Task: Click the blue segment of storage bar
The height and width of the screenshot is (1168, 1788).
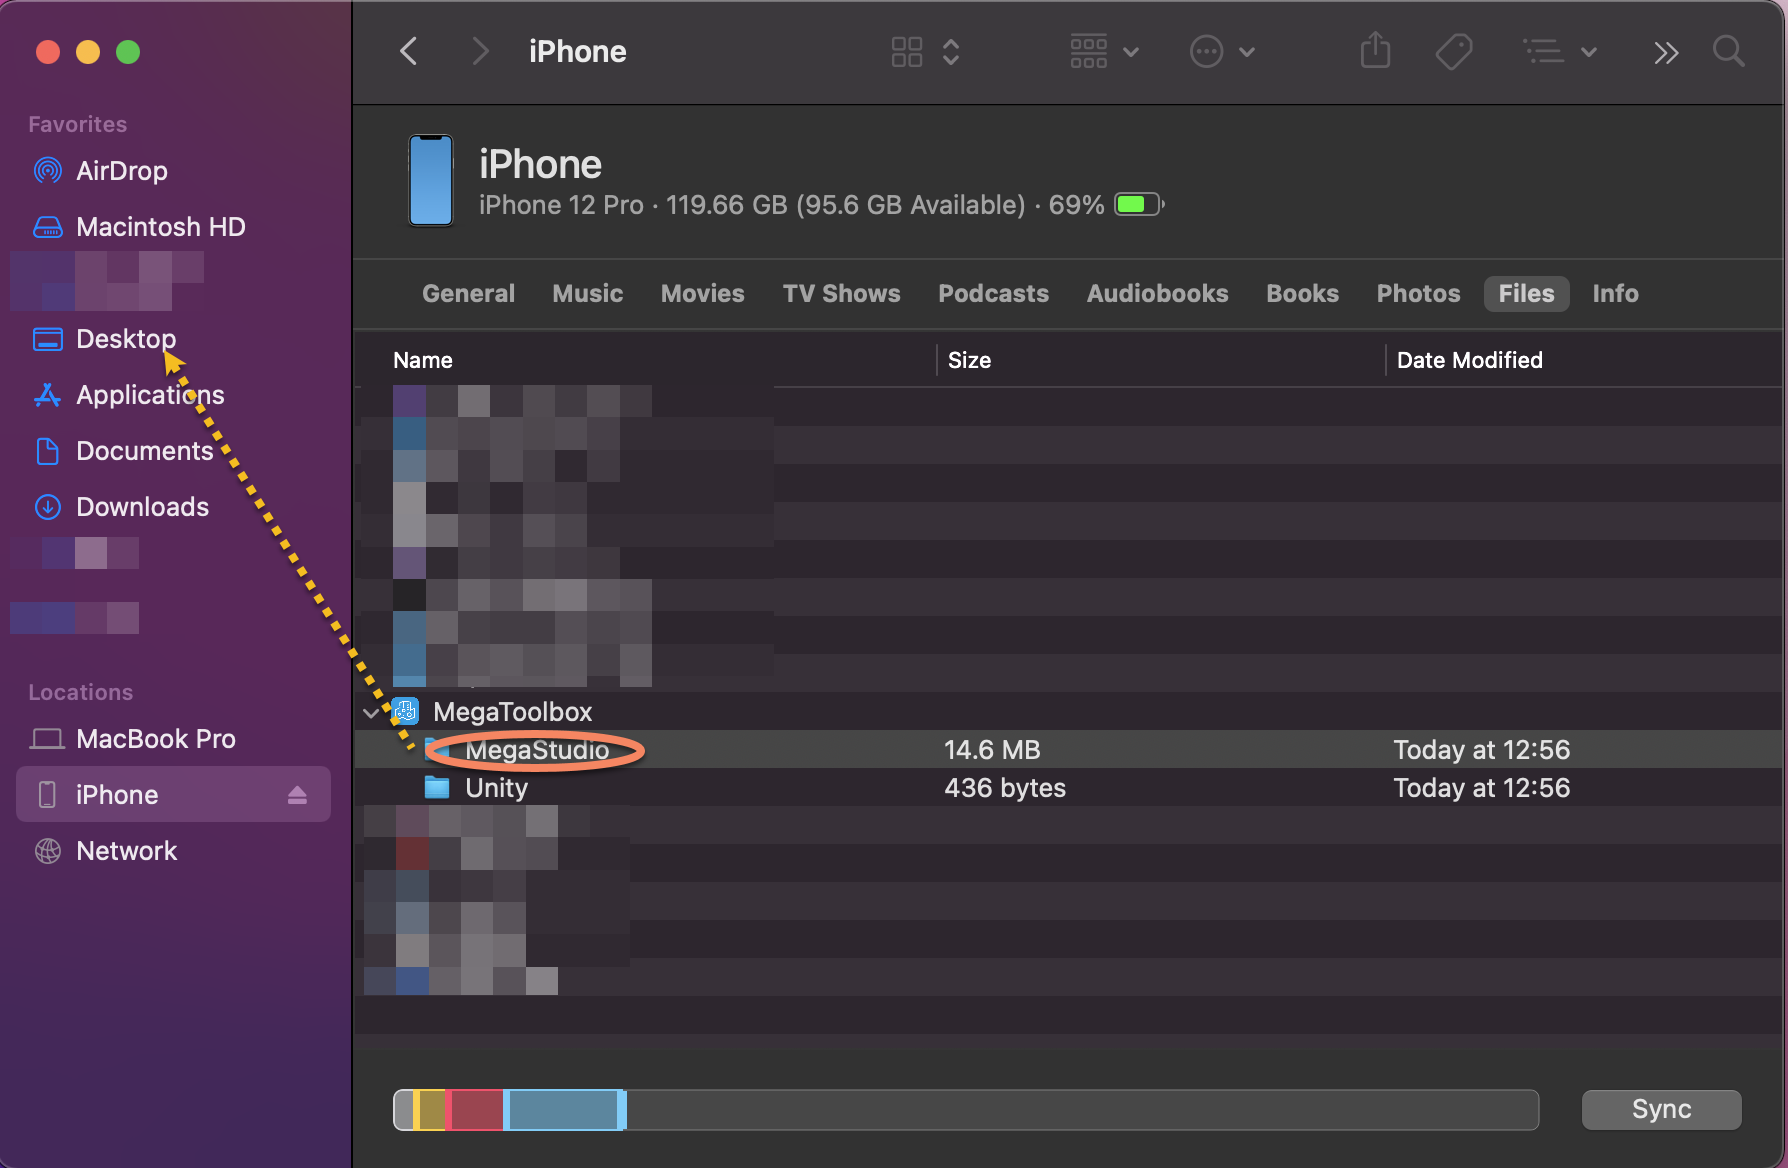Action: point(564,1110)
